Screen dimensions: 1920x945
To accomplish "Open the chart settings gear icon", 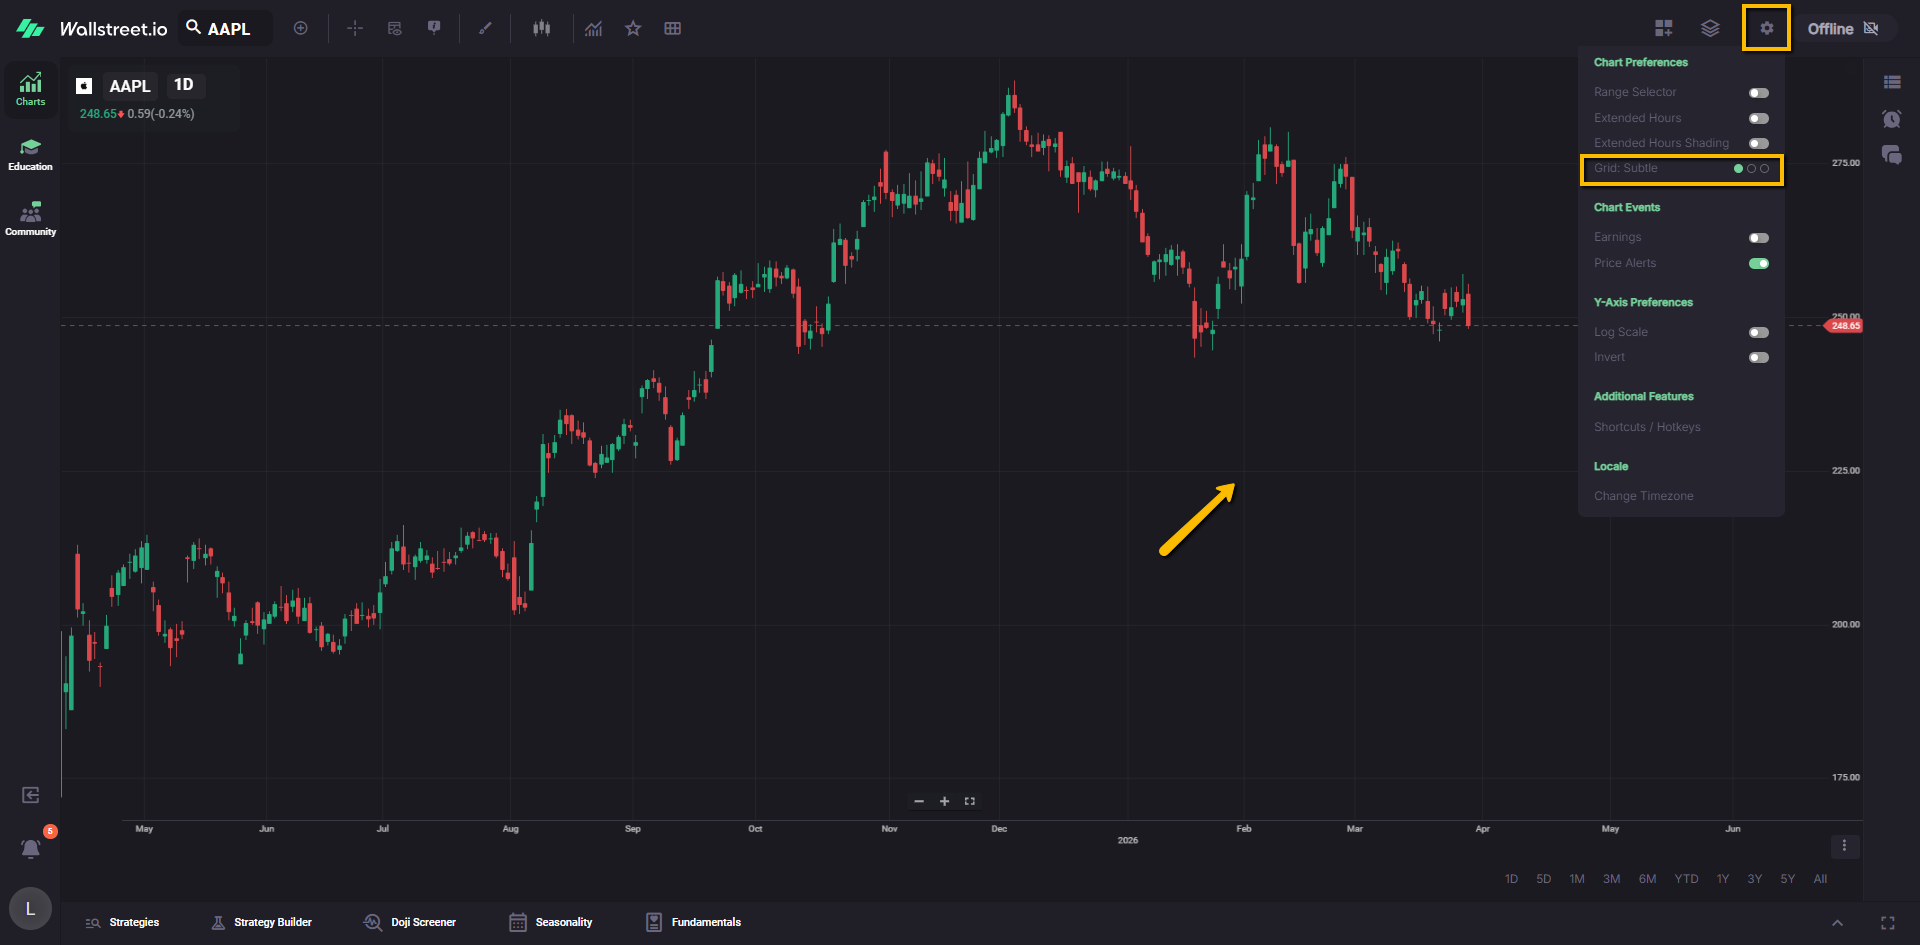I will pos(1766,28).
